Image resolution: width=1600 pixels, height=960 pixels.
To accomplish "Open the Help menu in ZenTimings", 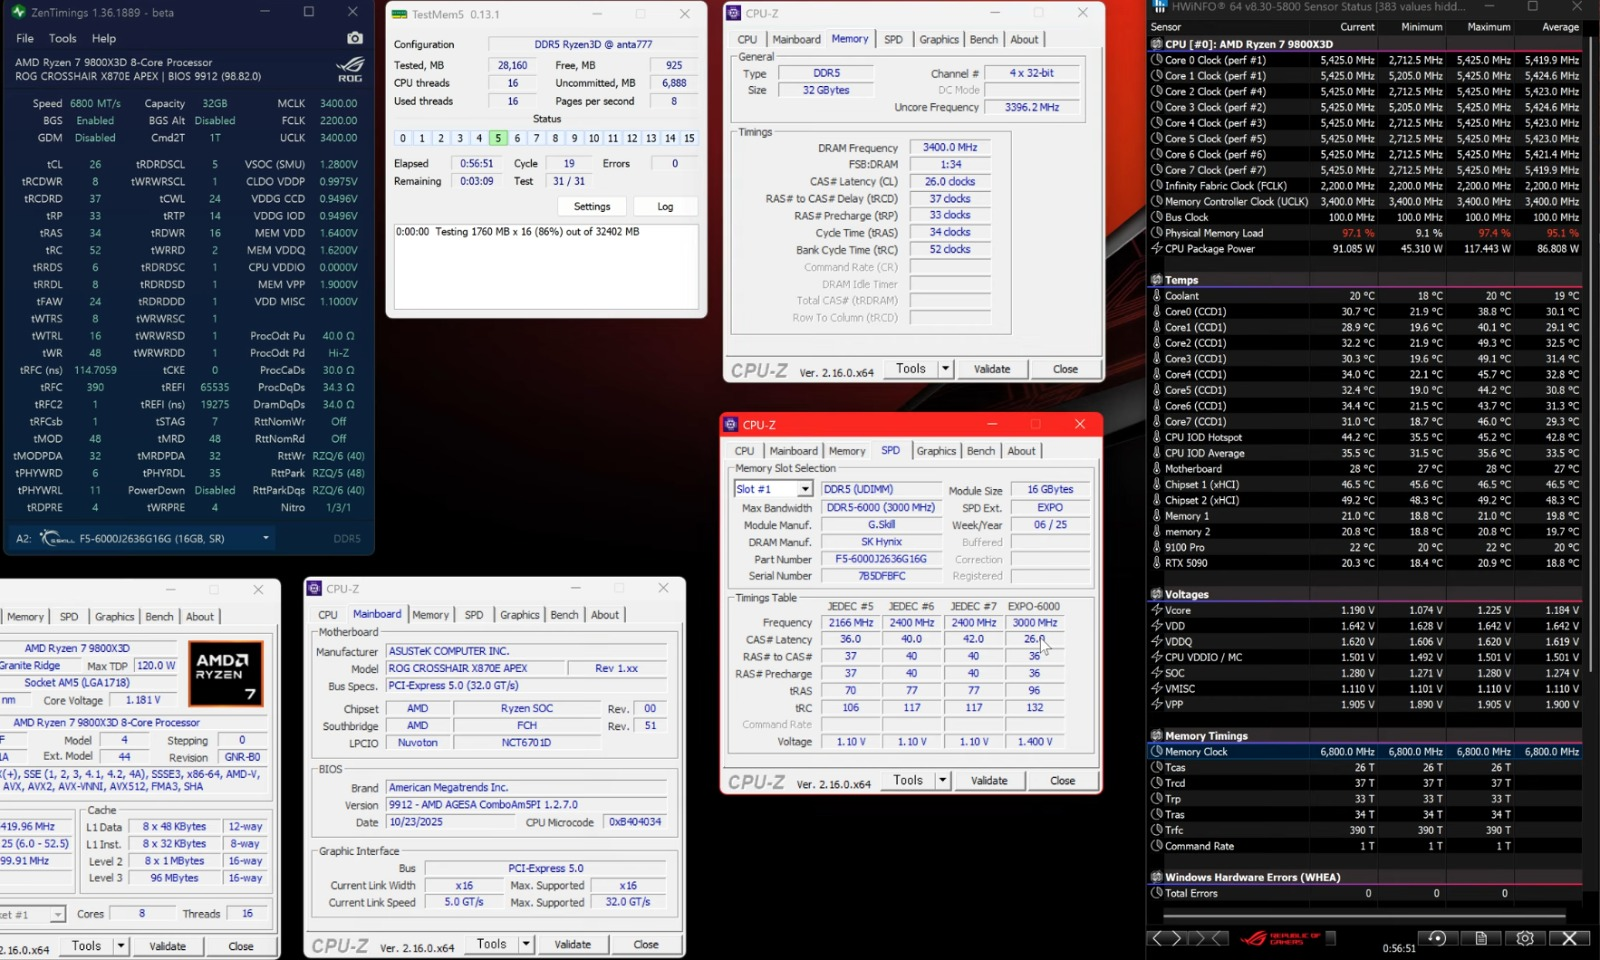I will click(x=104, y=38).
